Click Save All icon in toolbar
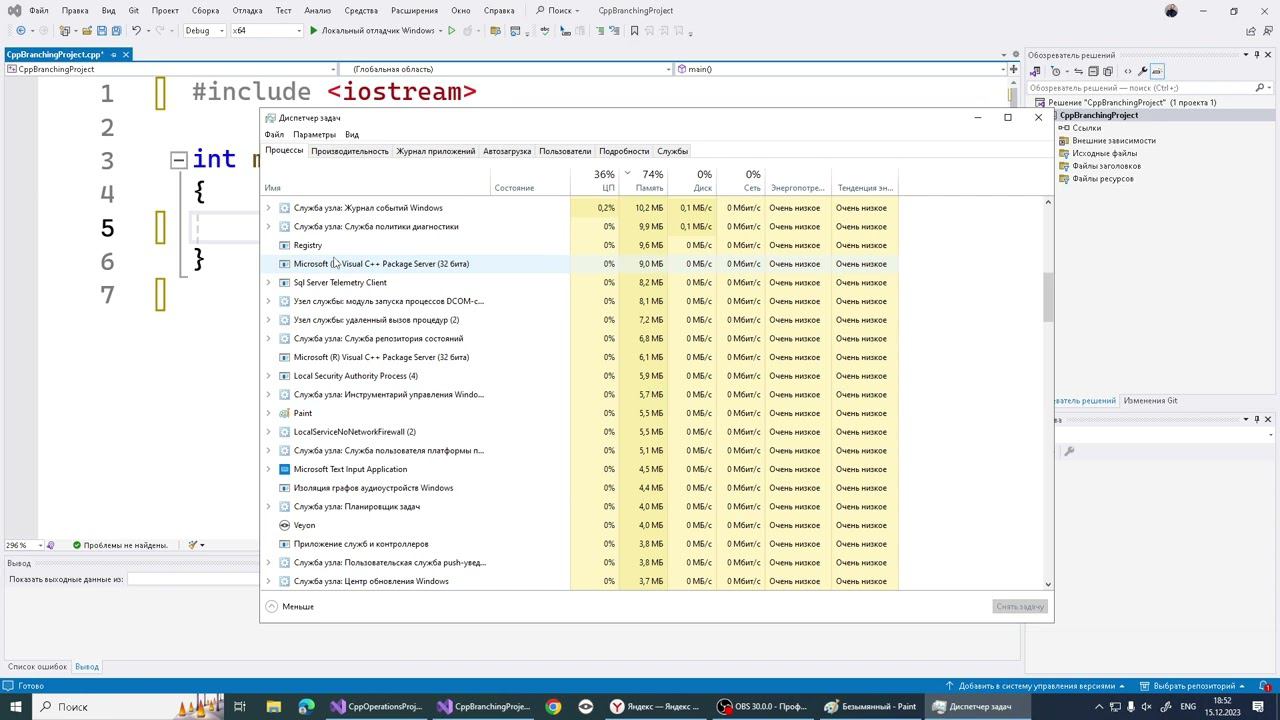Image resolution: width=1280 pixels, height=720 pixels. 116,31
